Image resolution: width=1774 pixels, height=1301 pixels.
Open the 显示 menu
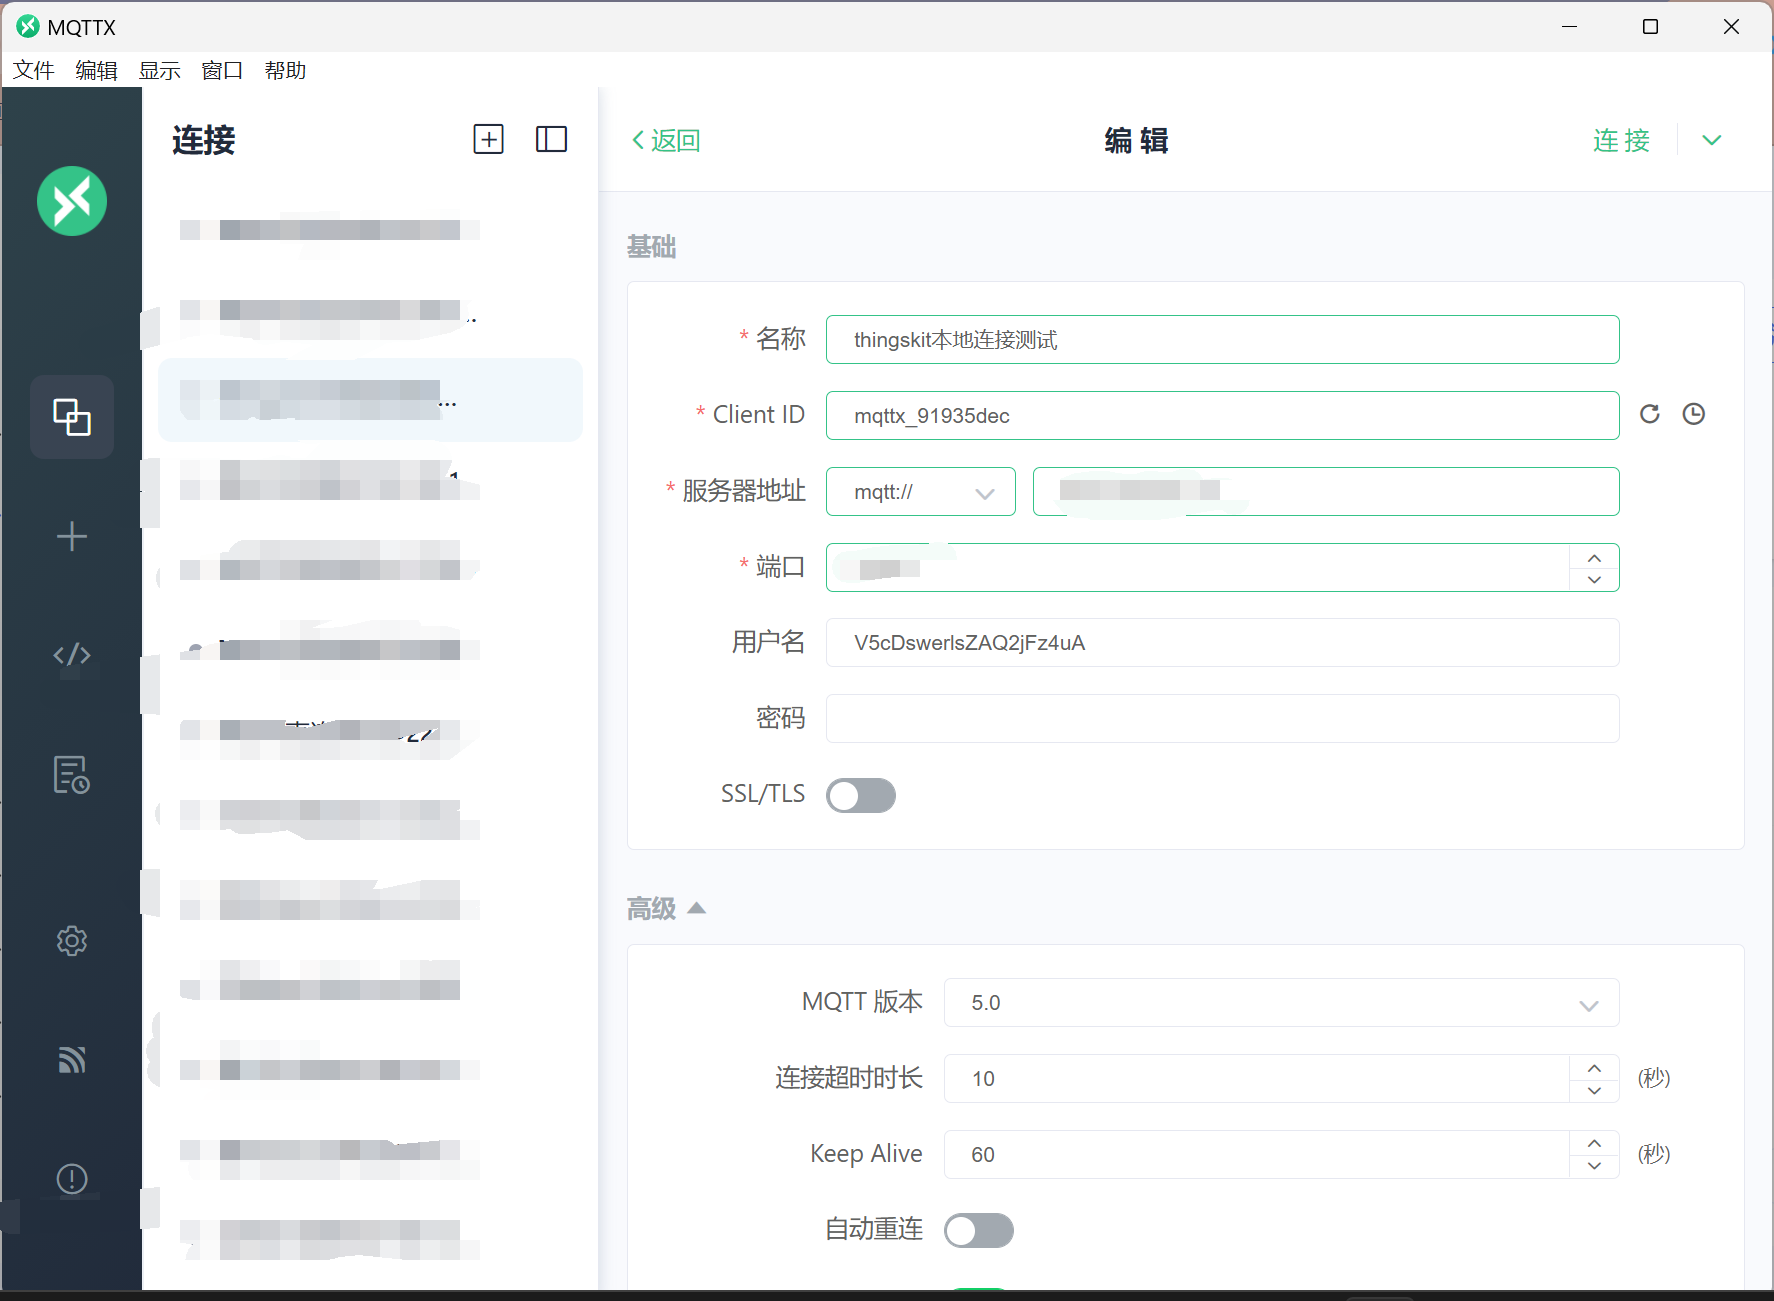pyautogui.click(x=160, y=71)
